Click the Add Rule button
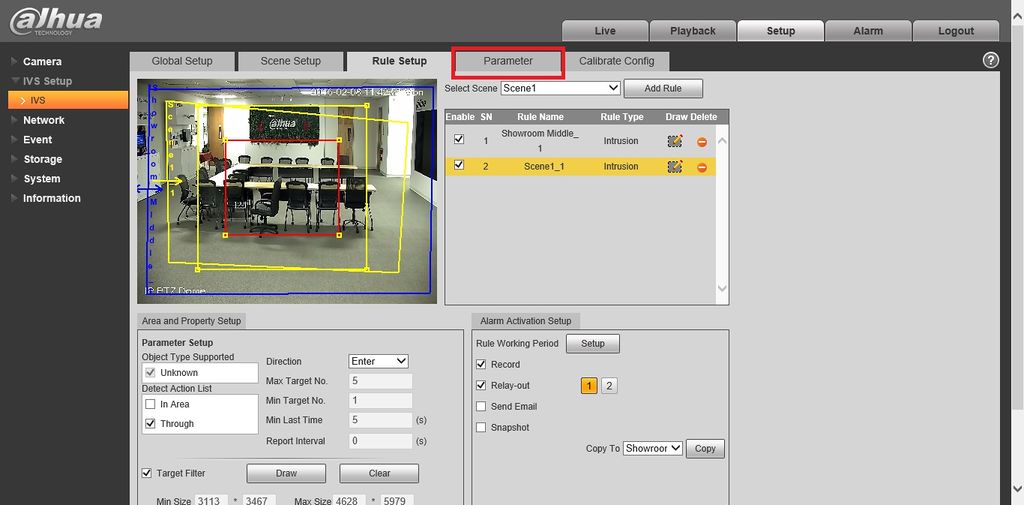Image resolution: width=1024 pixels, height=505 pixels. pyautogui.click(x=663, y=88)
